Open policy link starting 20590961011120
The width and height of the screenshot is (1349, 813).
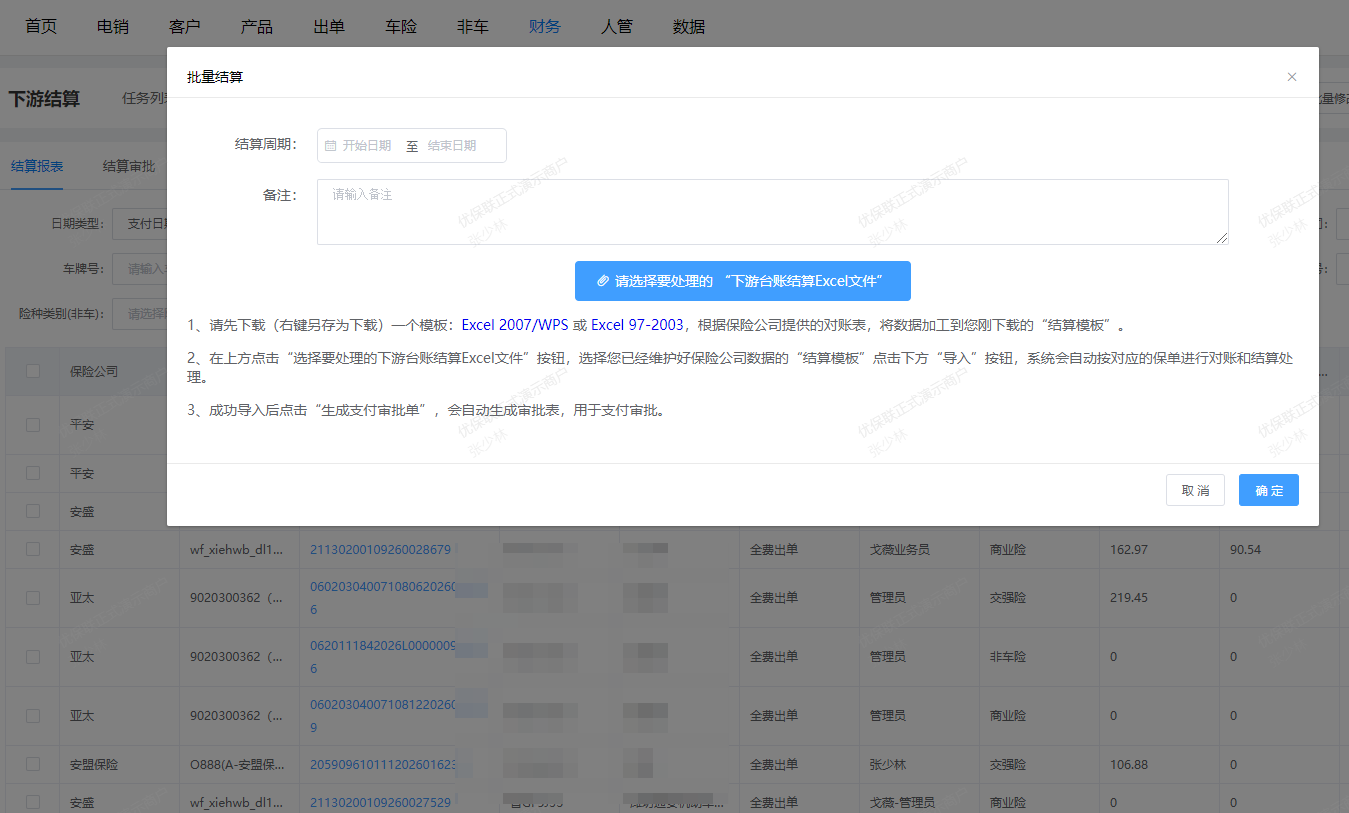[x=383, y=764]
